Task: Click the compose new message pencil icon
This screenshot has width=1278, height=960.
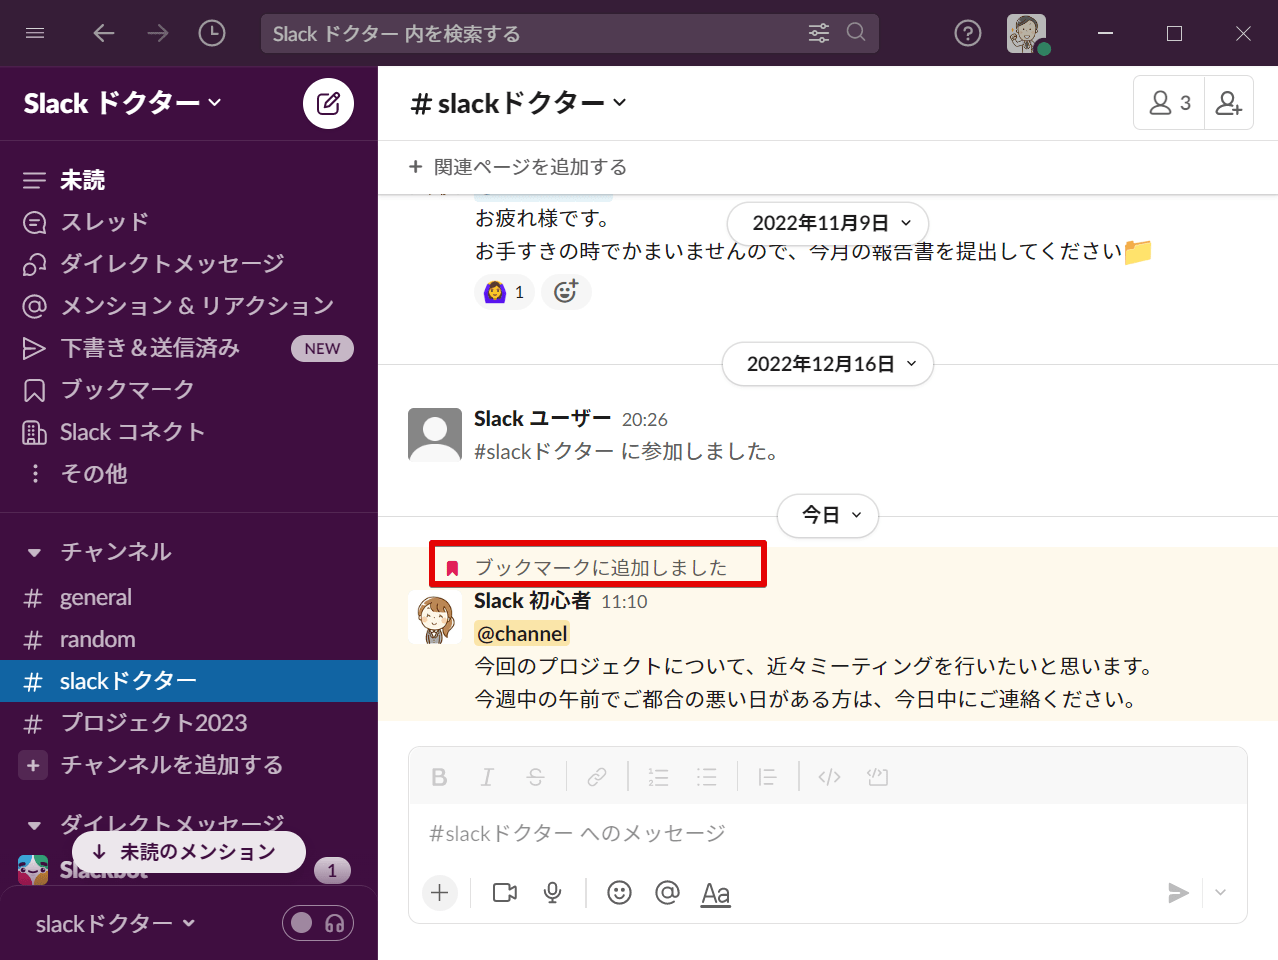Action: pos(328,103)
